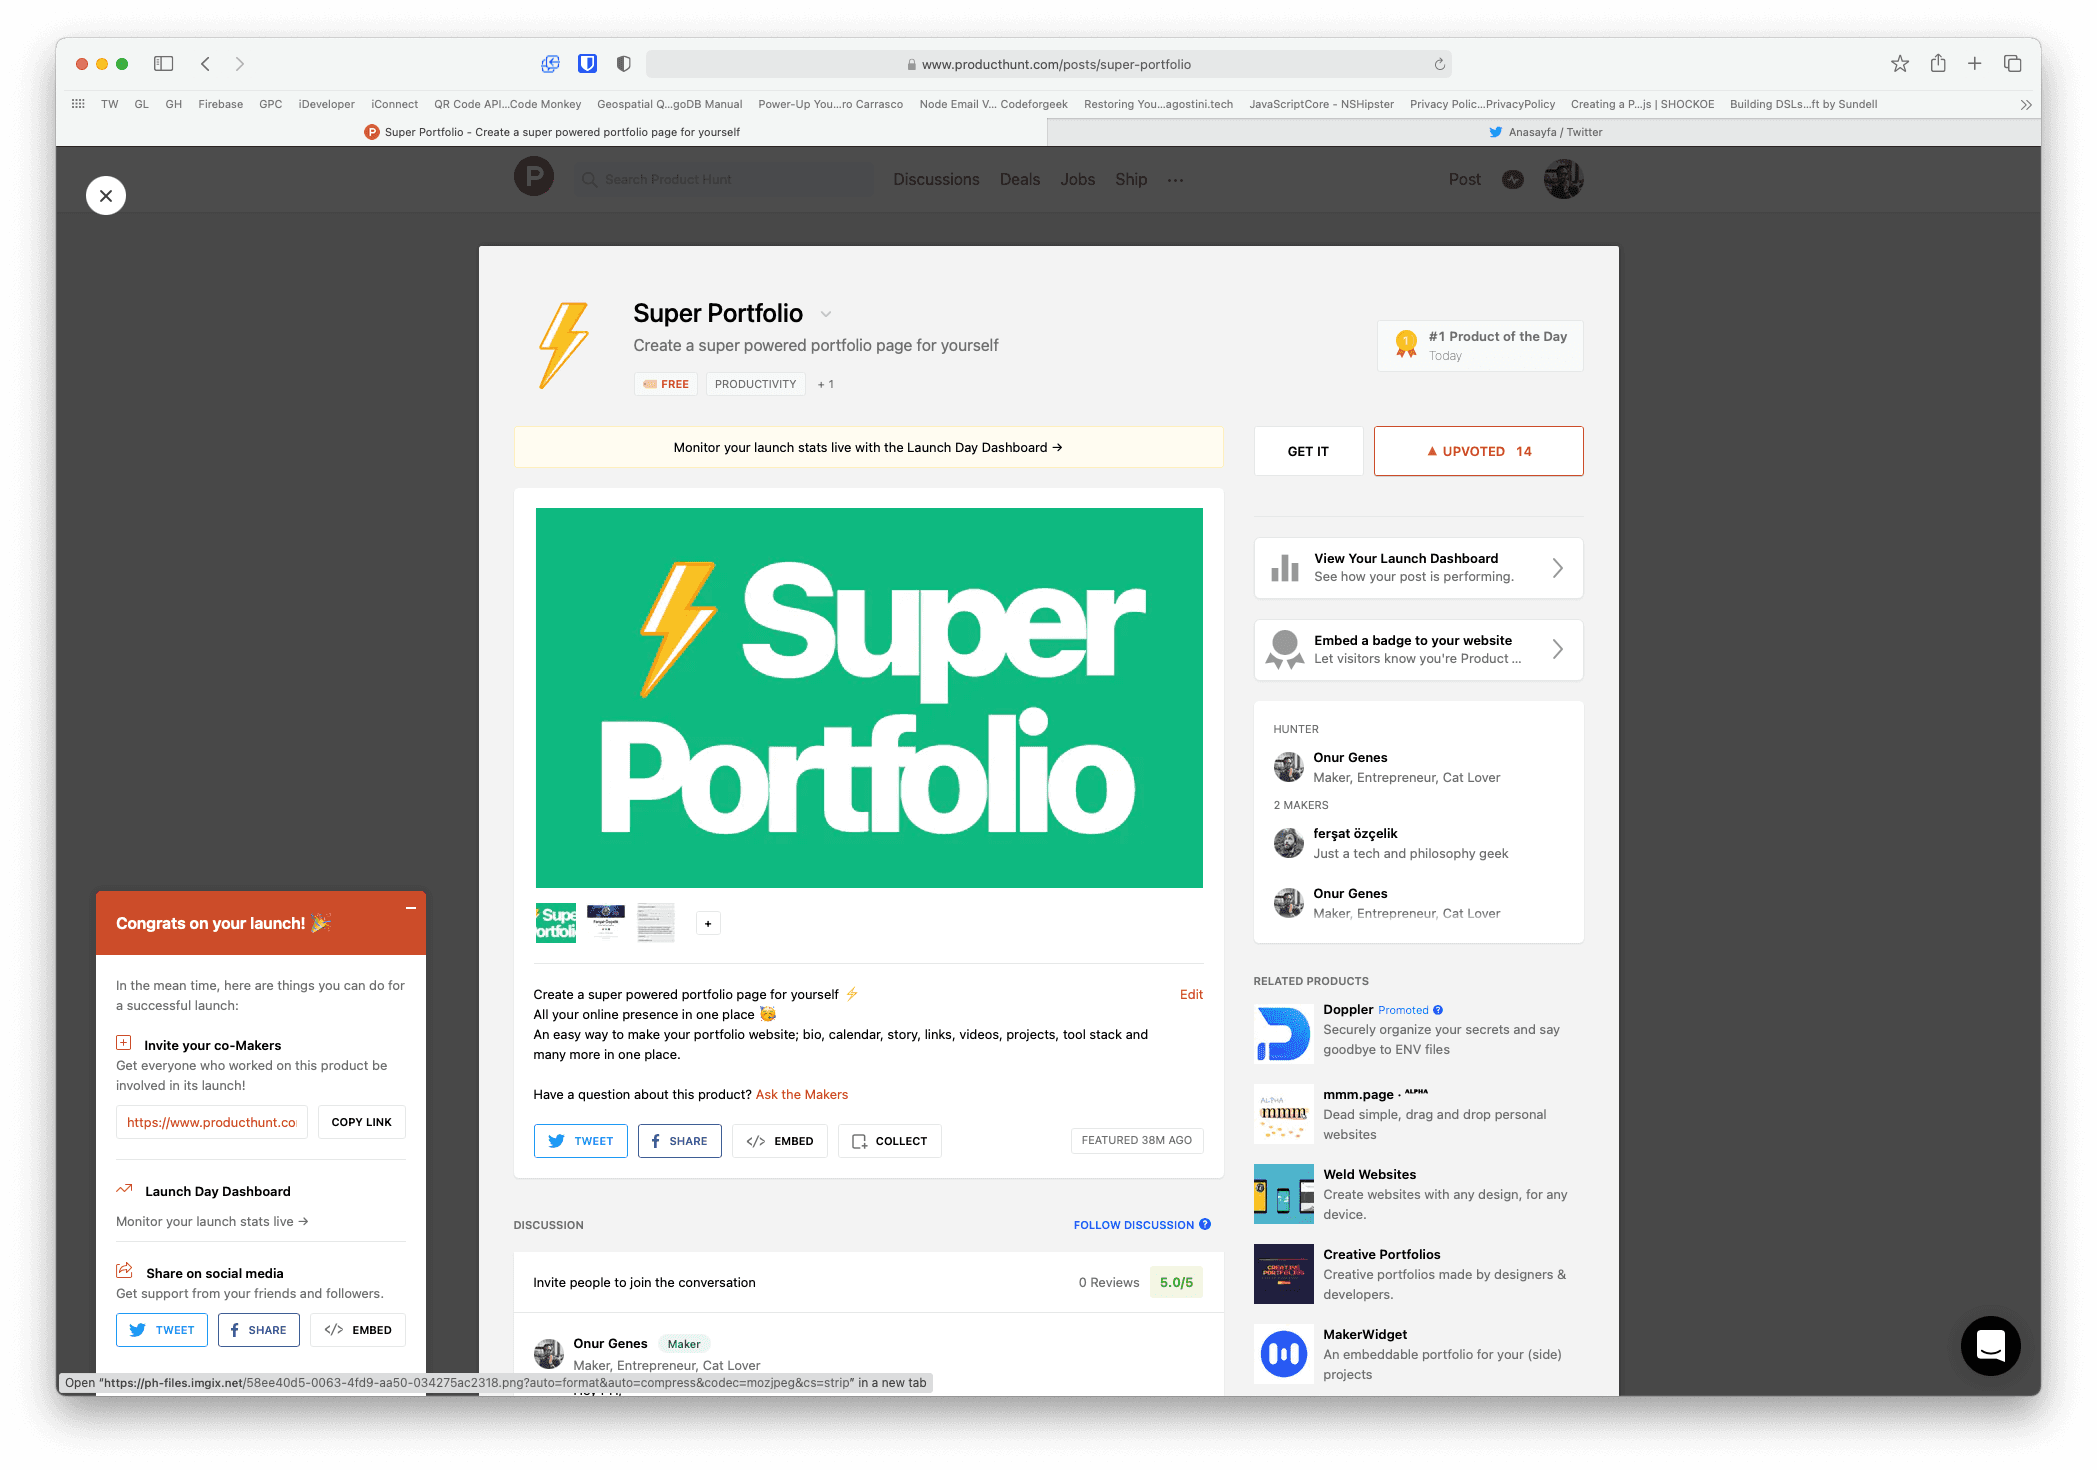
Task: Click the 5.0/5 rating badge
Action: [x=1176, y=1282]
